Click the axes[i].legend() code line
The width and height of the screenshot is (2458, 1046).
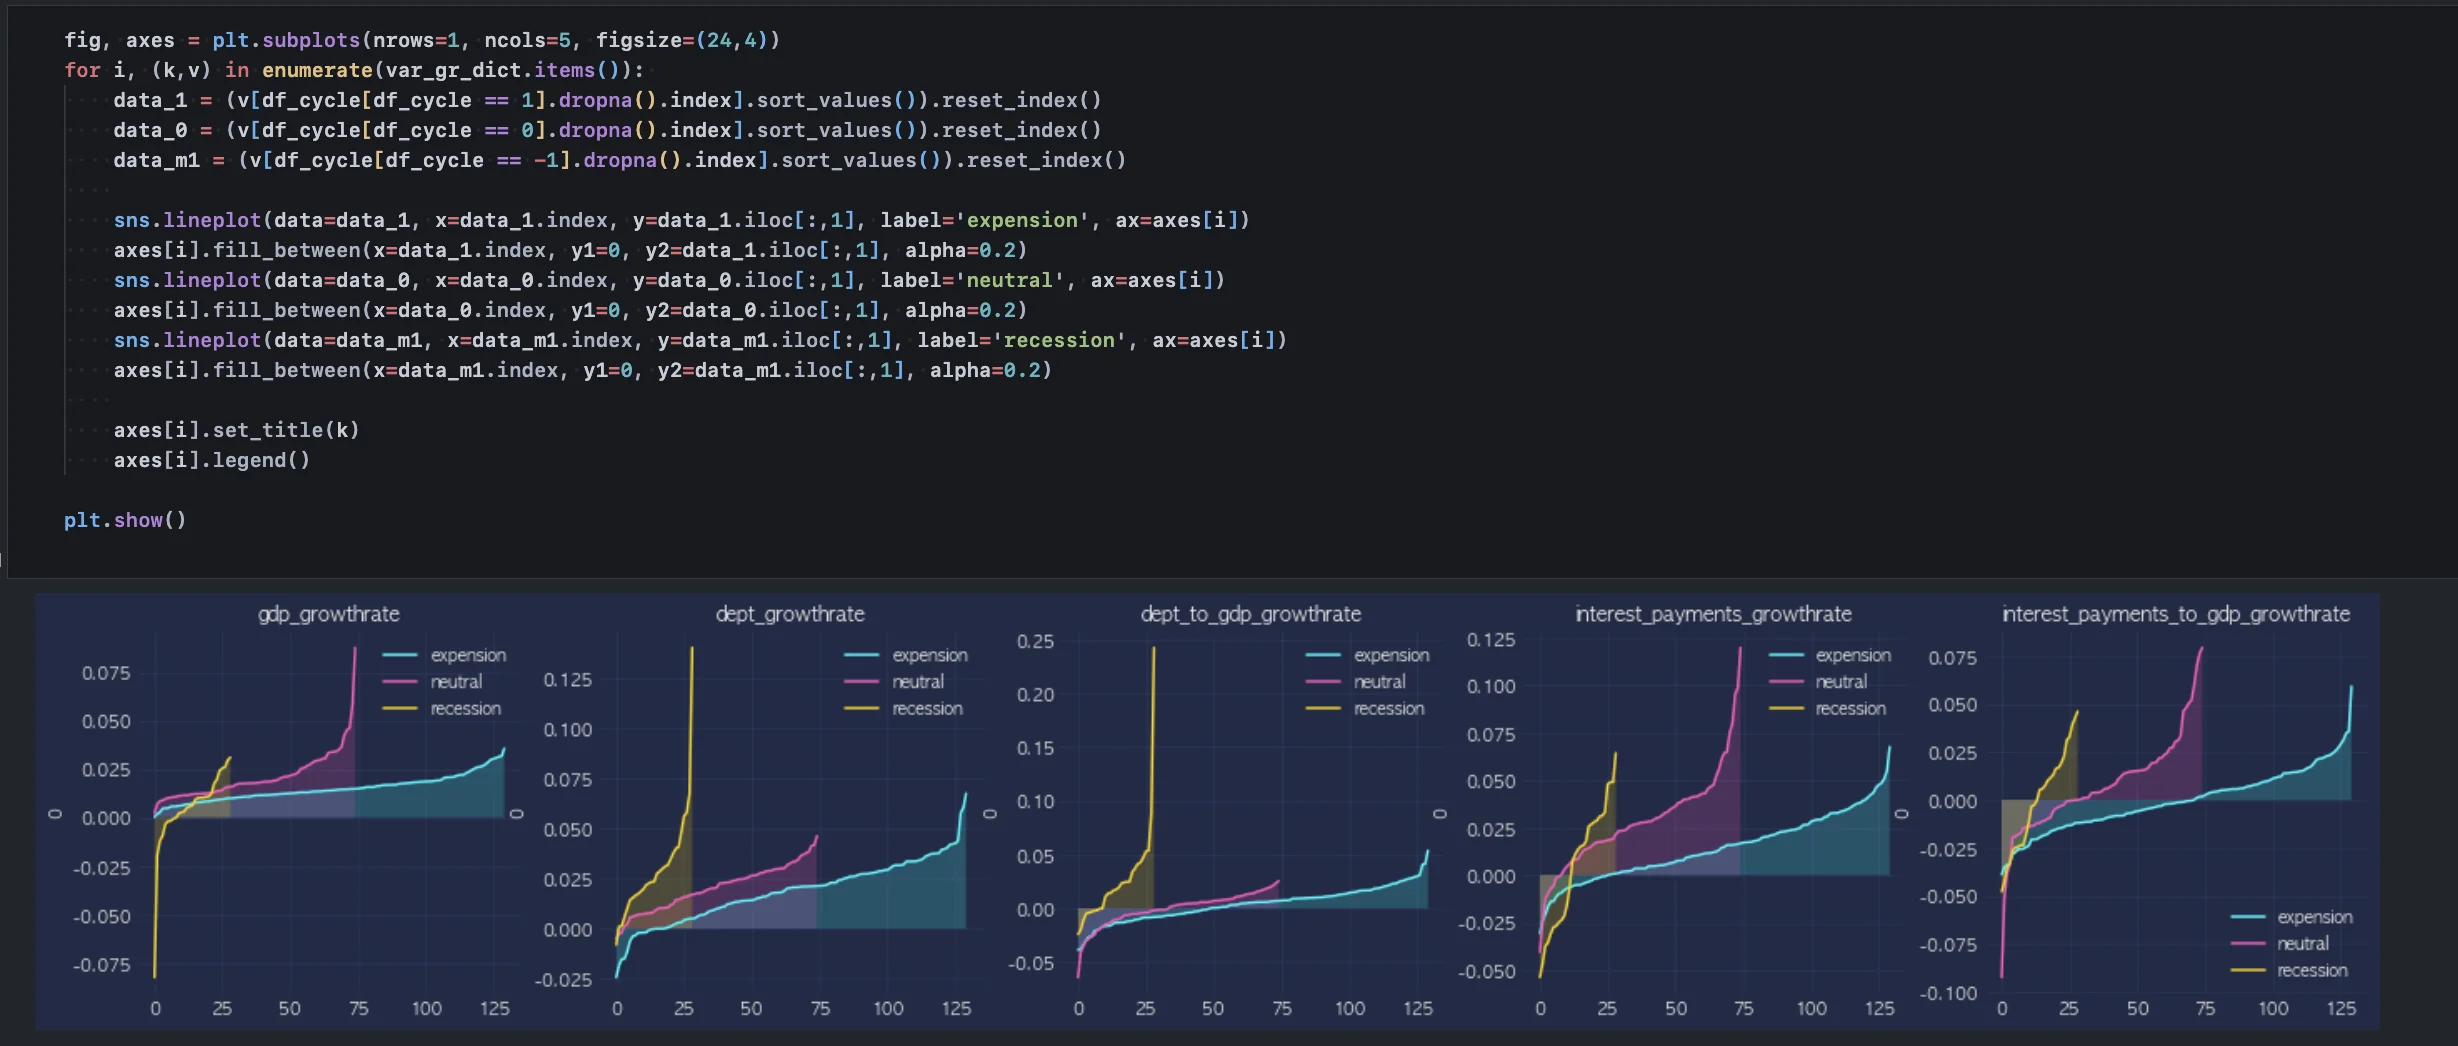coord(211,460)
